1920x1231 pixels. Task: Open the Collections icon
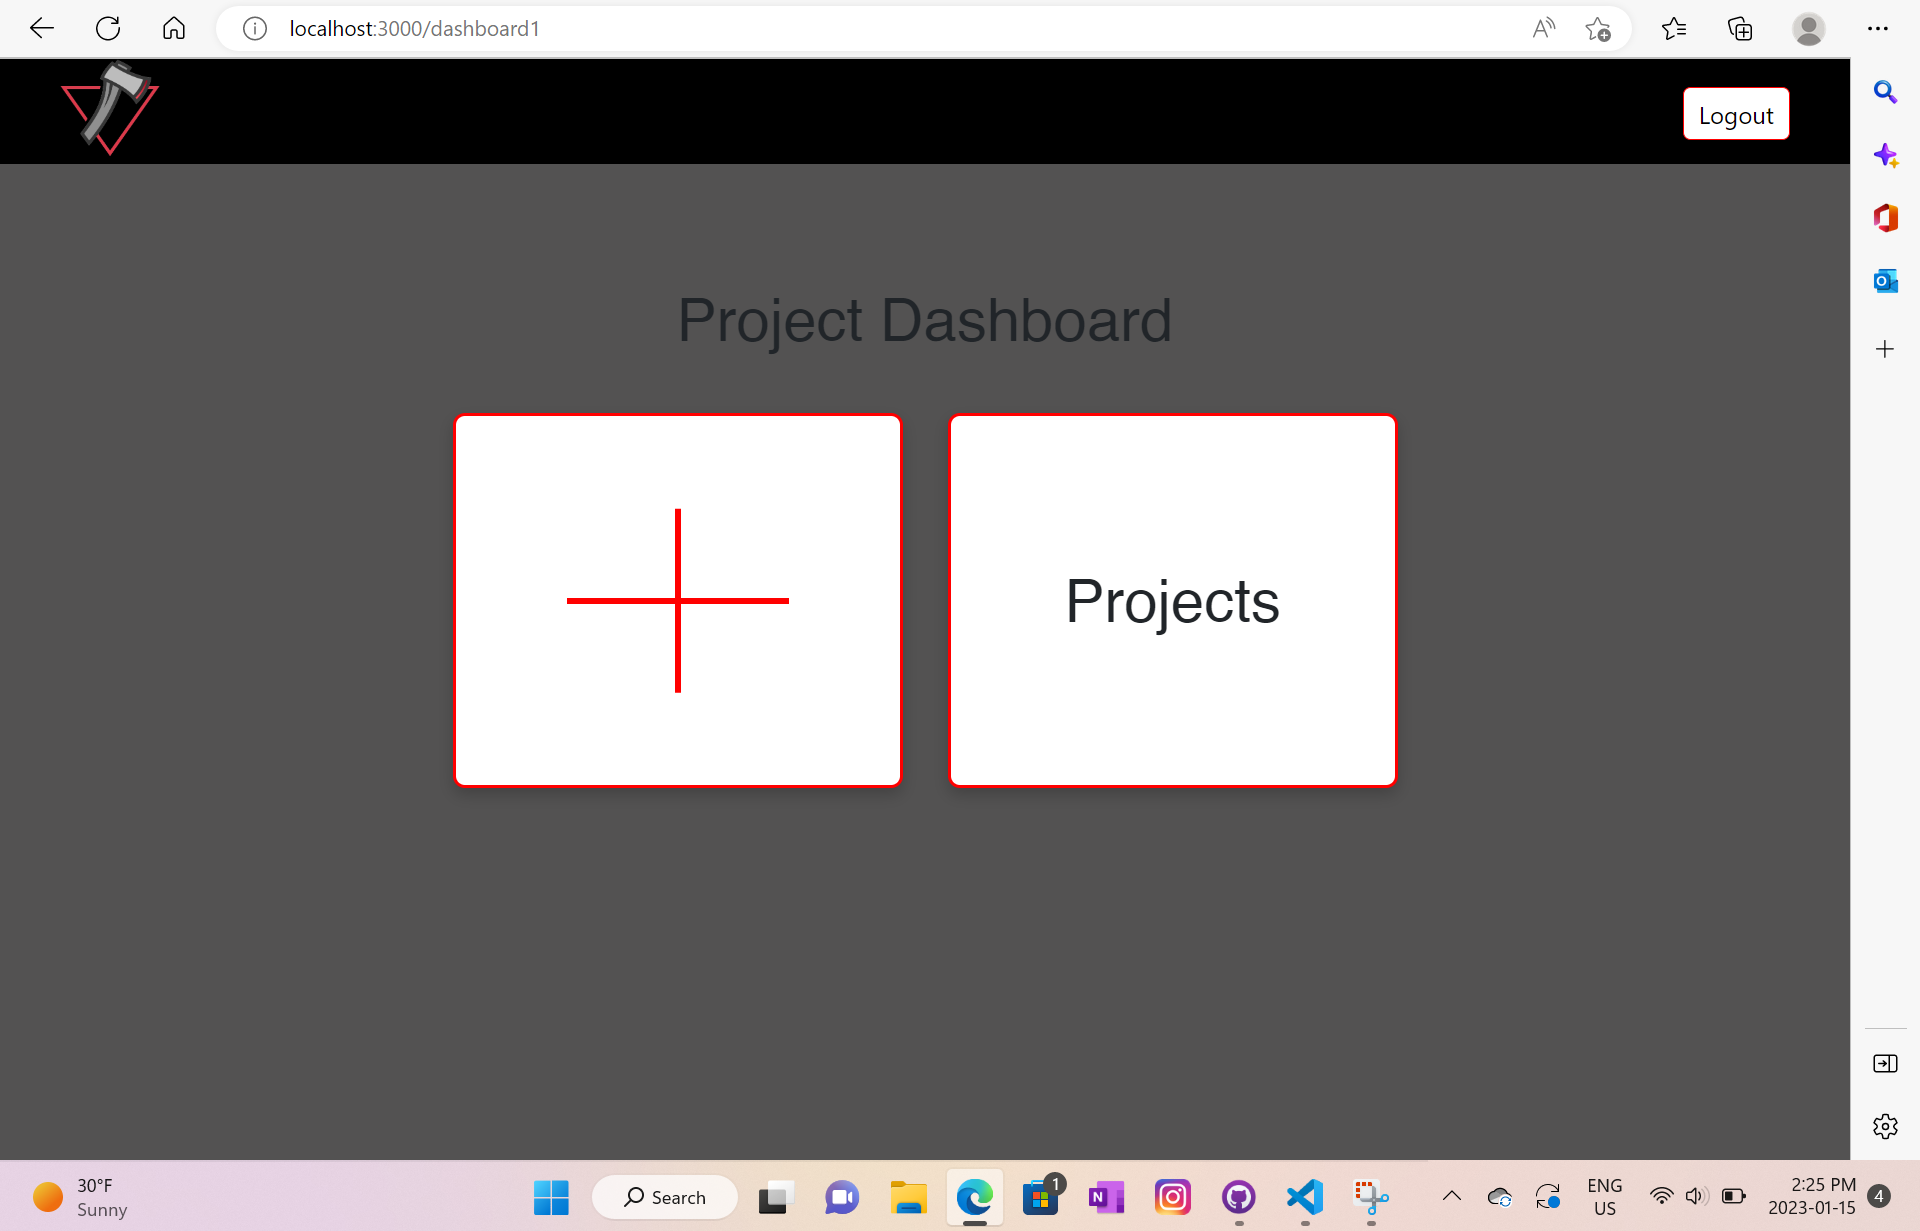click(x=1740, y=29)
